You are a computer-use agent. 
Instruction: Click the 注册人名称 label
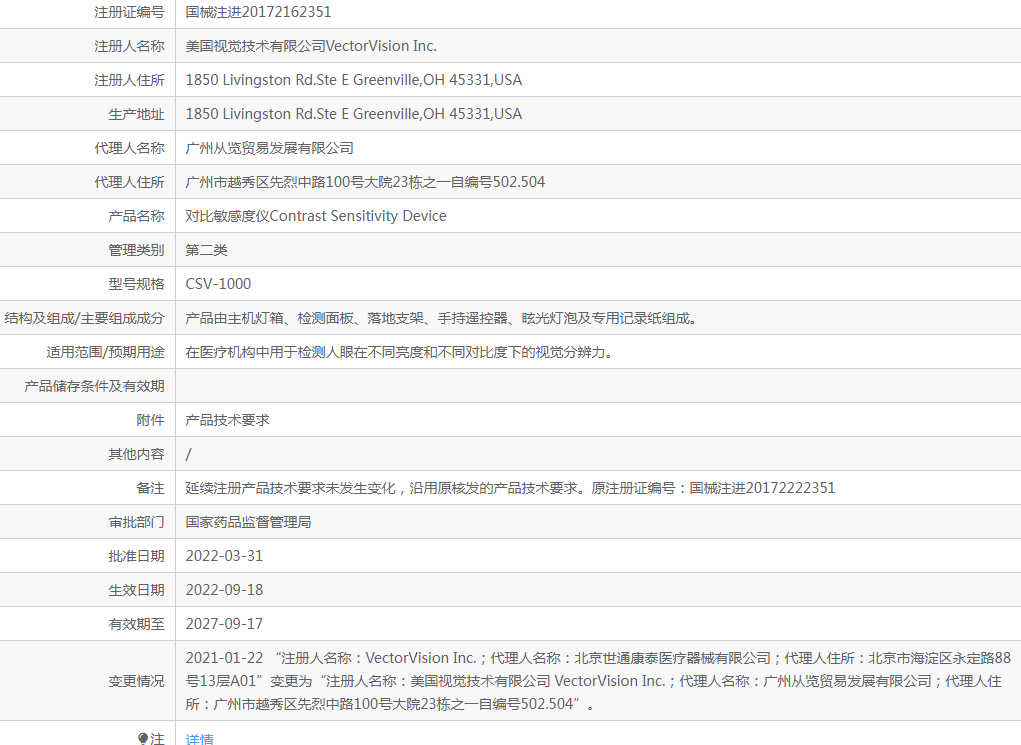tap(130, 46)
